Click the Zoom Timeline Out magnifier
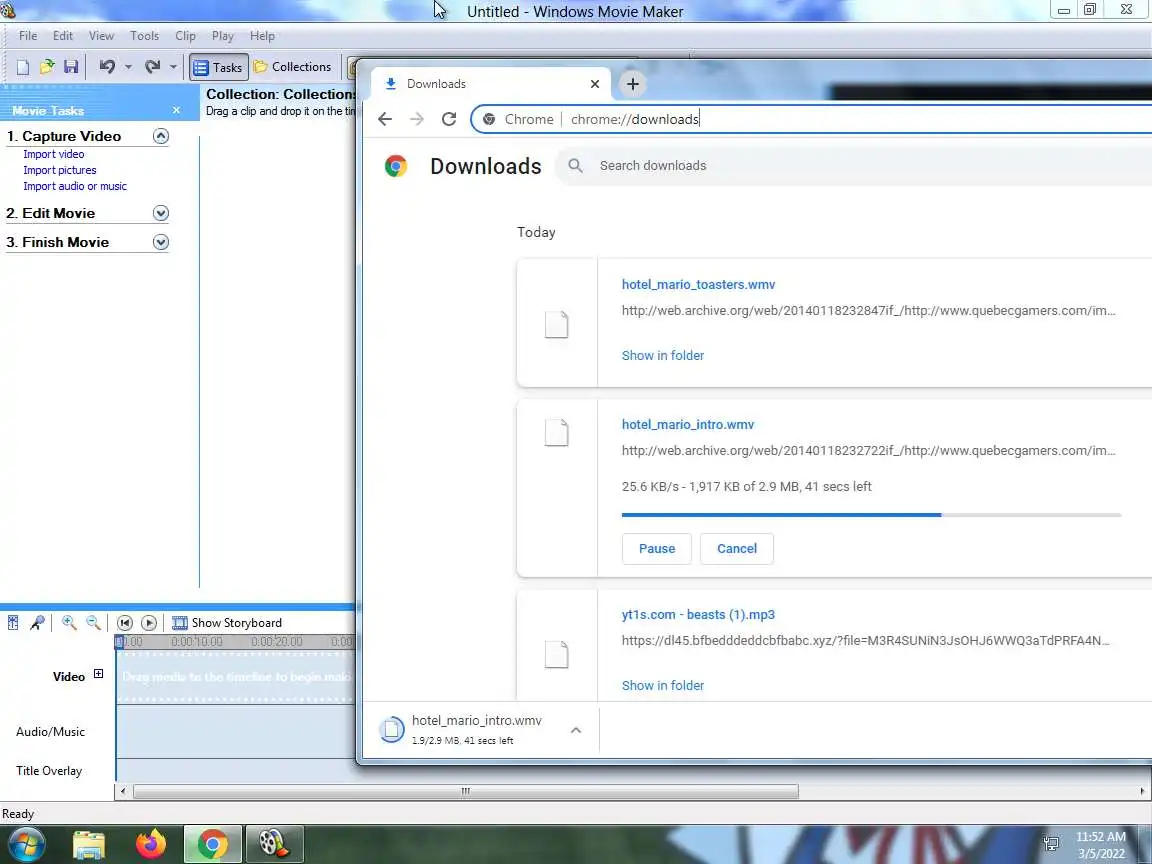This screenshot has height=864, width=1152. click(x=93, y=623)
